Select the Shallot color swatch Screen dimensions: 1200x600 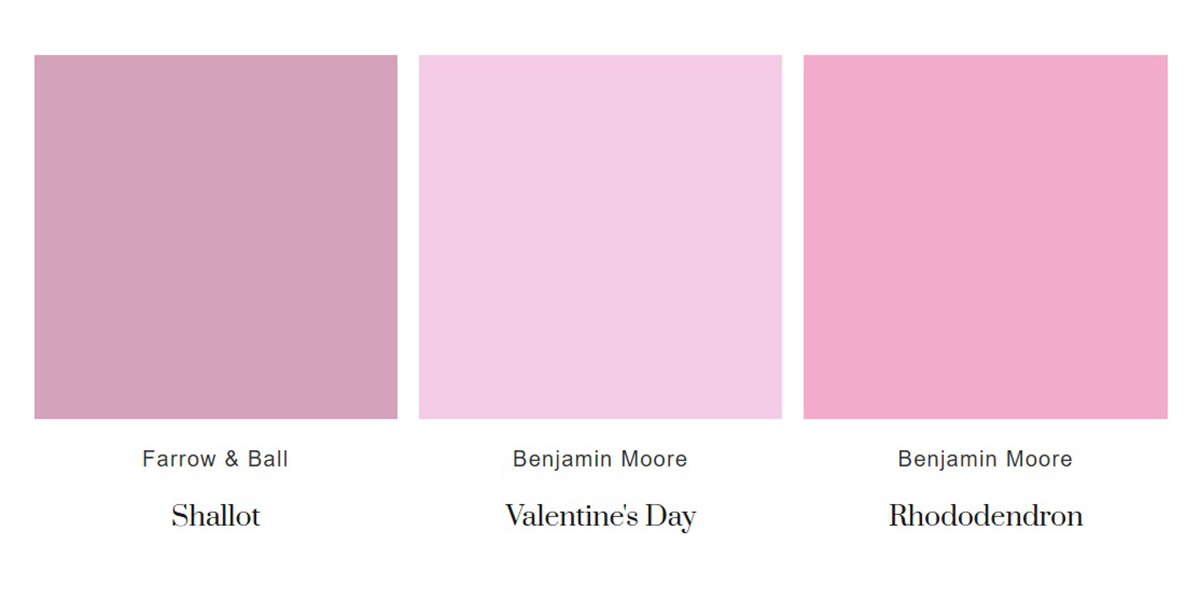coord(216,237)
